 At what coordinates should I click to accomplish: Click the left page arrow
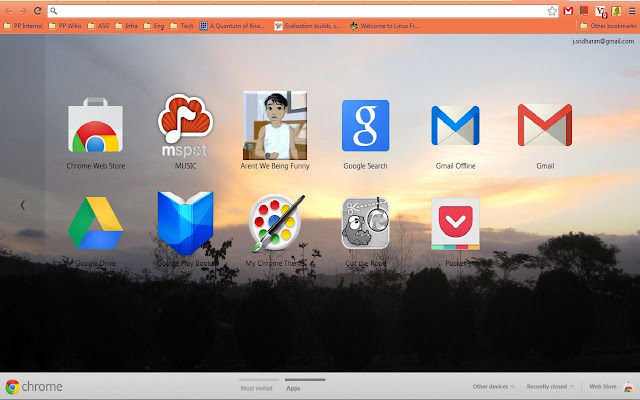pyautogui.click(x=22, y=205)
